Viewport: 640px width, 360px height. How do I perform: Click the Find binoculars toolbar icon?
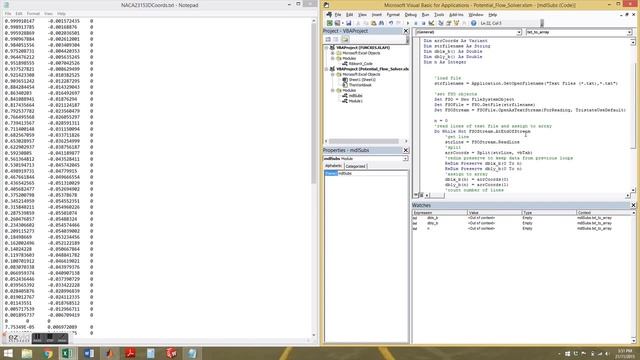coord(382,23)
